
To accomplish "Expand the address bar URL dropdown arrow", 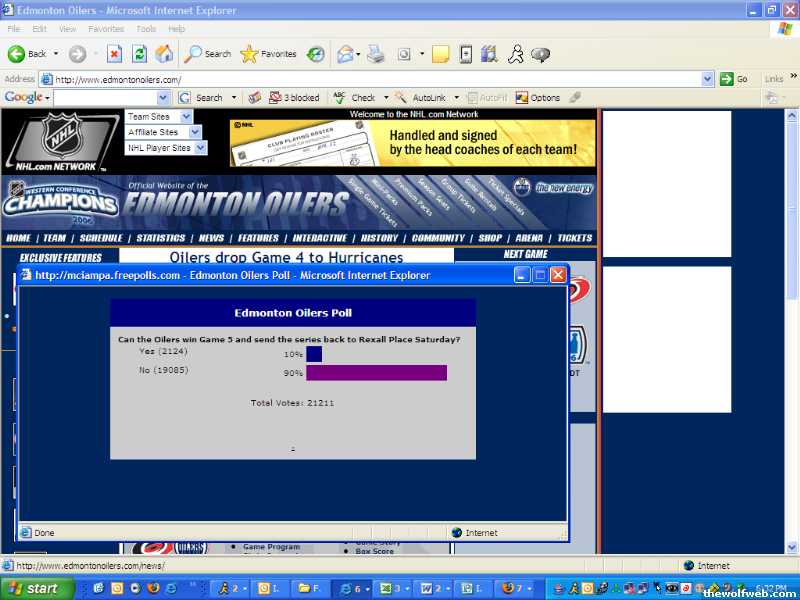I will pos(708,79).
